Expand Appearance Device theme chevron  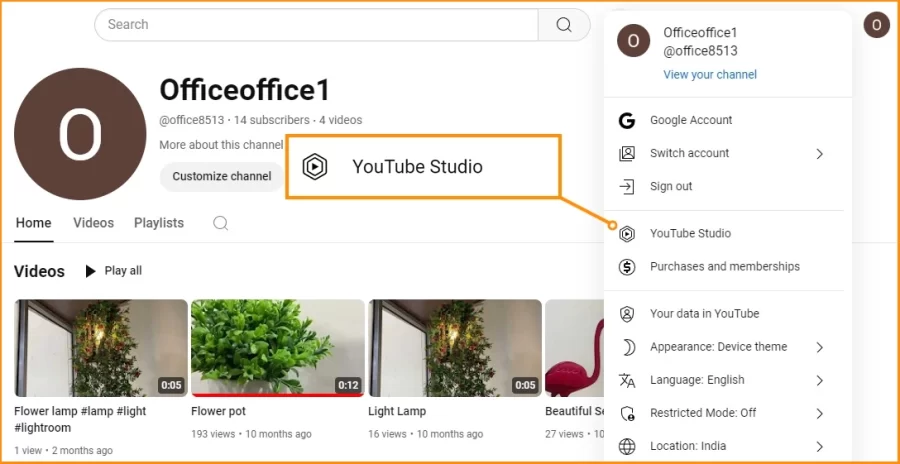click(x=820, y=347)
